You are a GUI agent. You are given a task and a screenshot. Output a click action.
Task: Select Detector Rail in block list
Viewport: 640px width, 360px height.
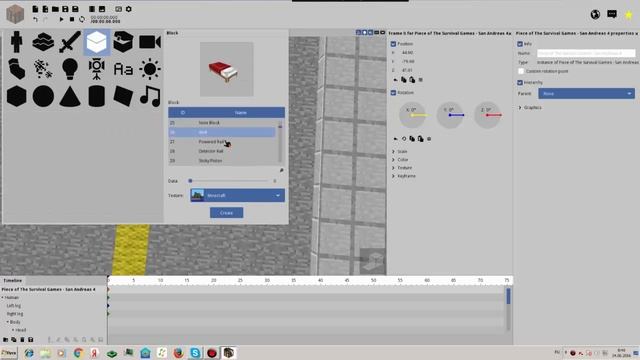click(x=222, y=151)
